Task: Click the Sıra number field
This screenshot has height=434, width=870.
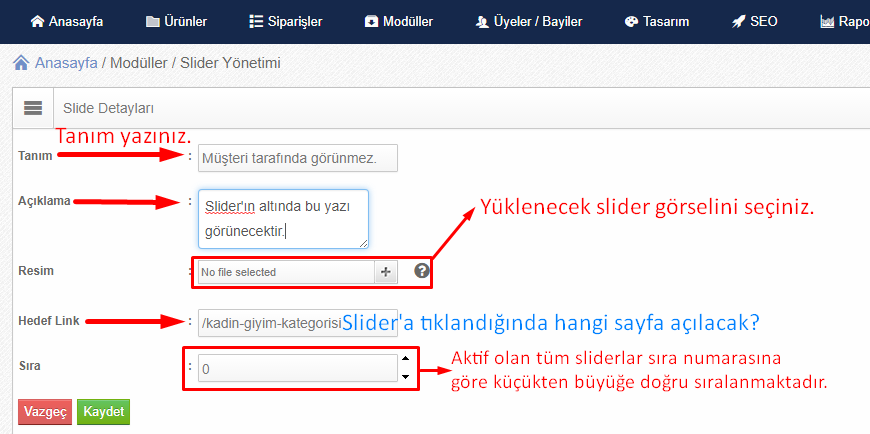Action: [x=298, y=369]
